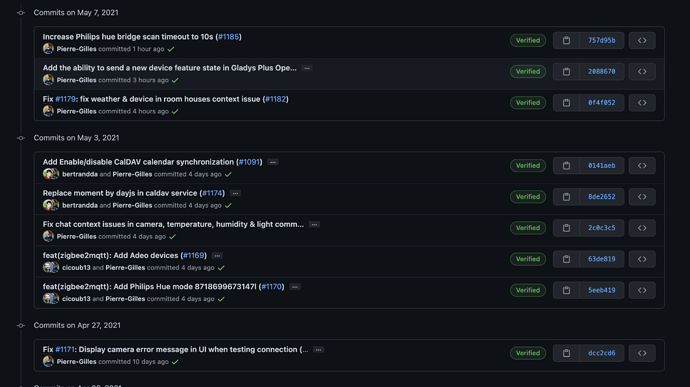Screen dimensions: 690x387
Task: Open bertrandda profile on CalDAV synchronization commit
Action: 80,175
